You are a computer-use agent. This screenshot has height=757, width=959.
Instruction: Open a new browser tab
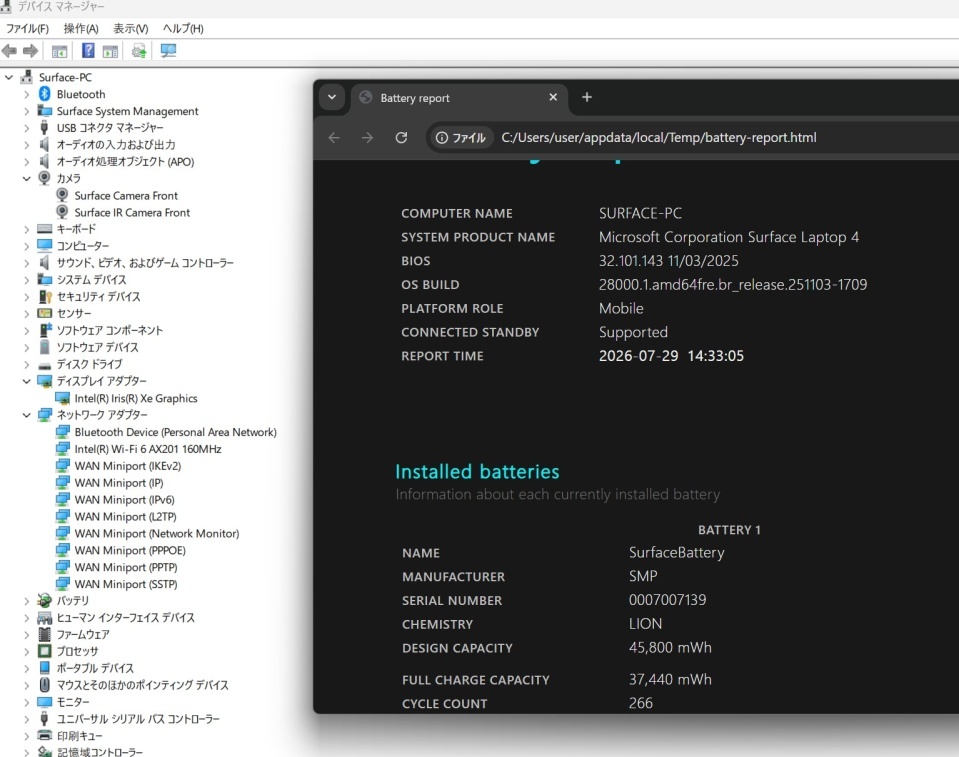(x=587, y=97)
